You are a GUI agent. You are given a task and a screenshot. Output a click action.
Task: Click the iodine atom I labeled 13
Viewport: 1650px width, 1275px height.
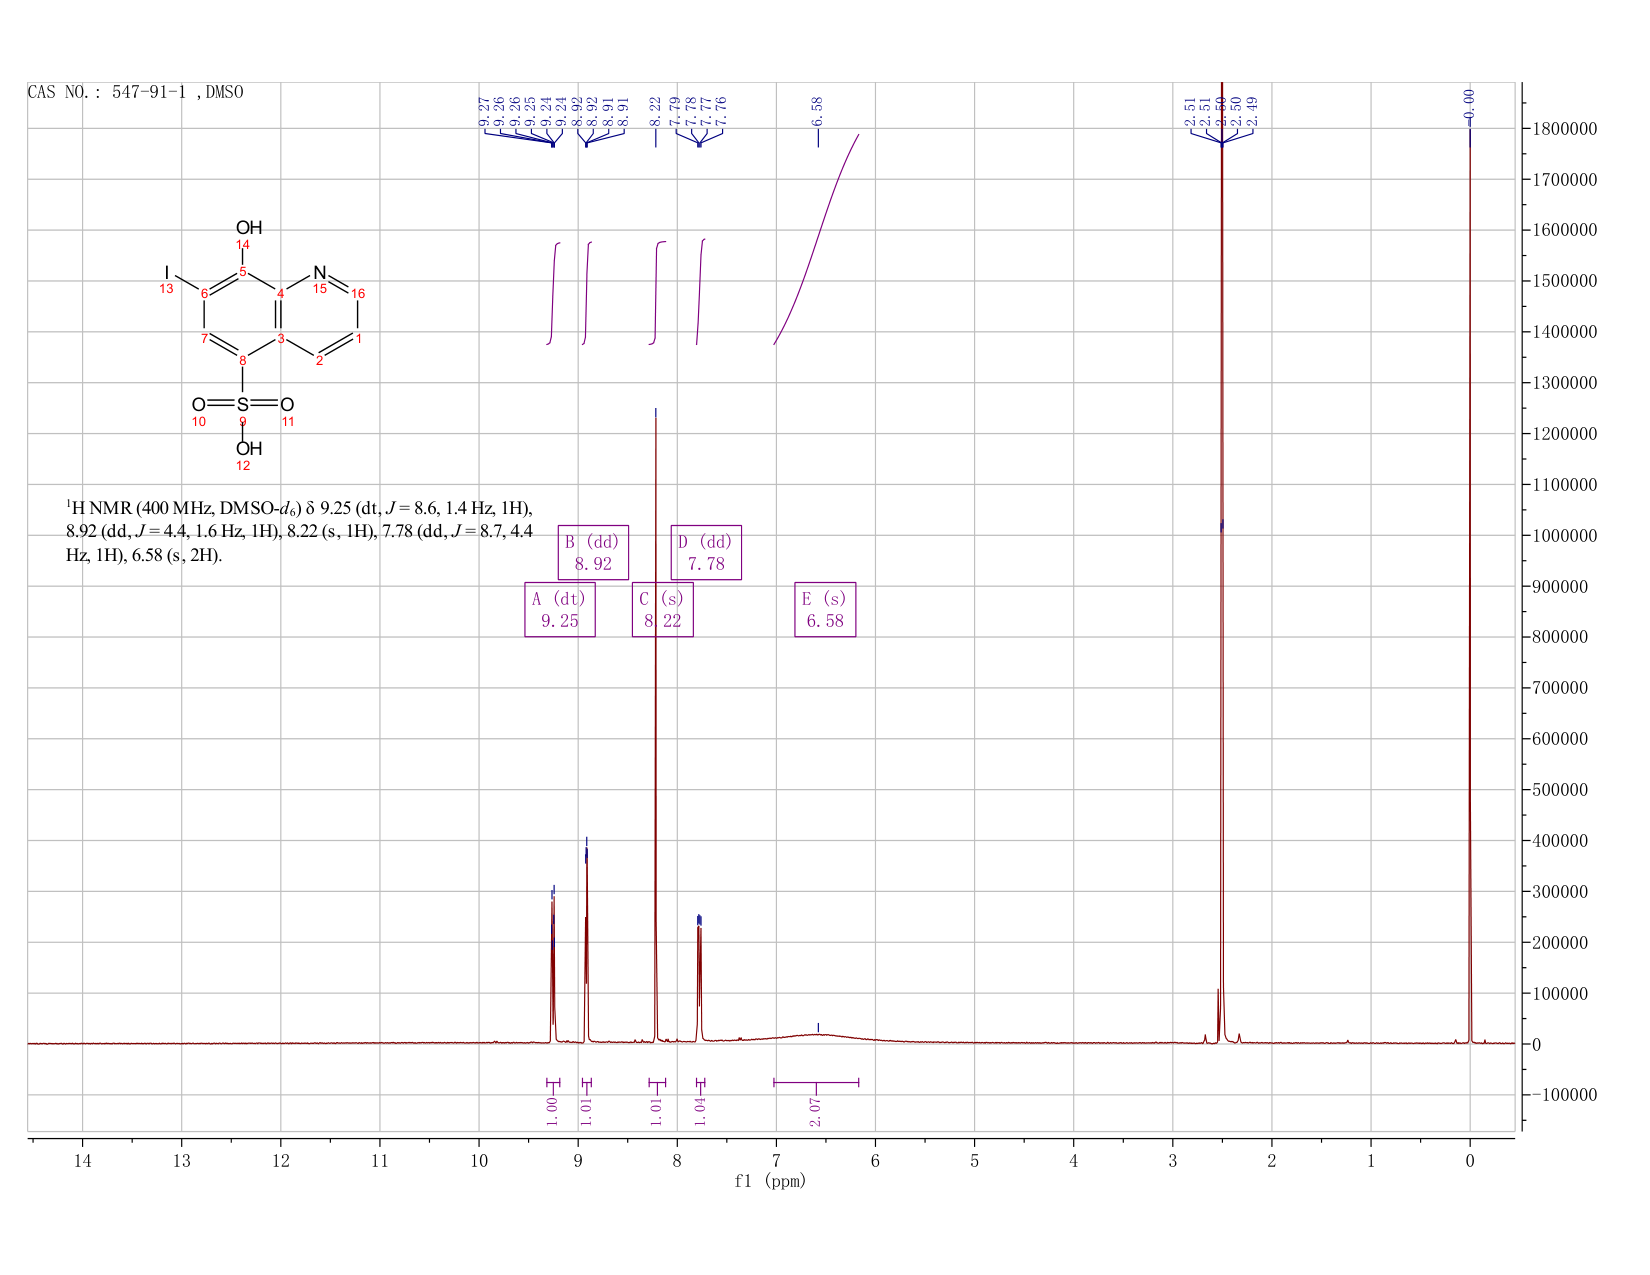[167, 272]
